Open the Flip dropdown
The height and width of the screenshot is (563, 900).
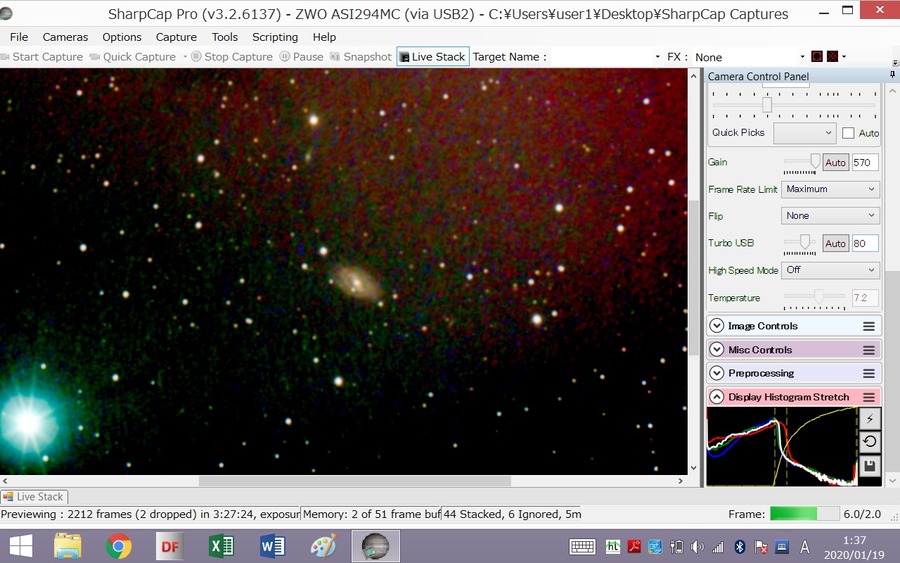(x=830, y=216)
